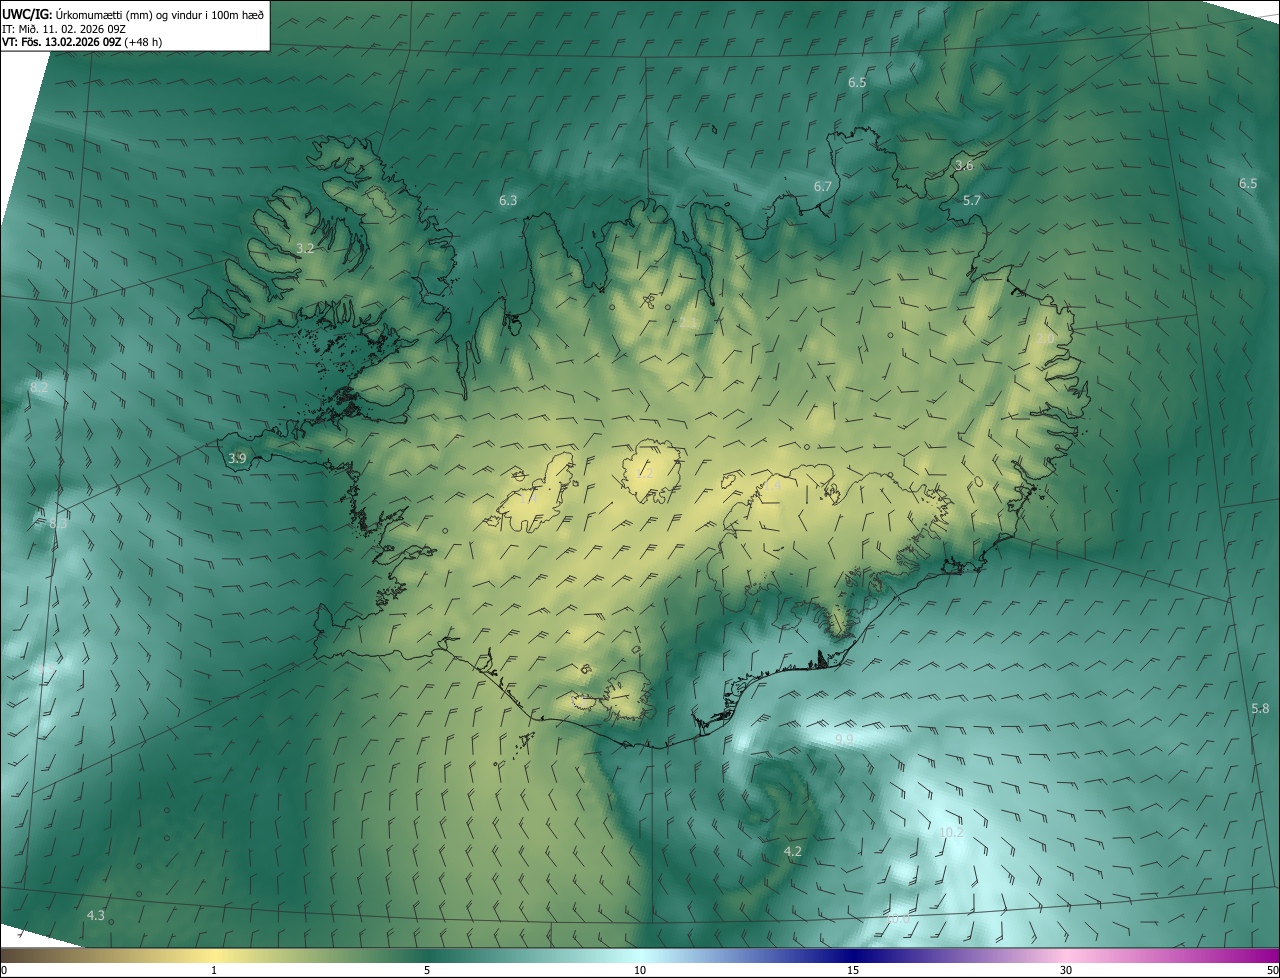Click the 5.8 value label
1280x978 pixels.
[1260, 709]
